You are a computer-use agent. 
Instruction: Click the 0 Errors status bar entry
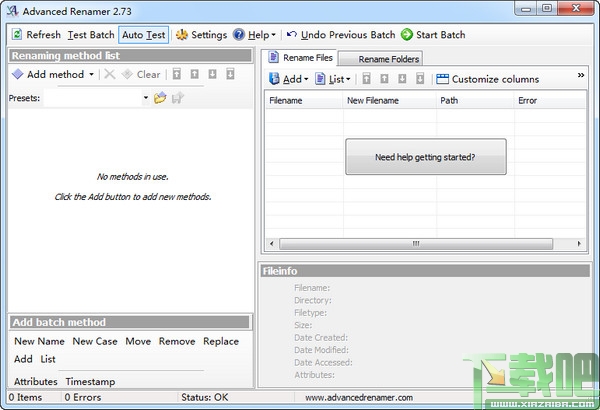point(83,397)
